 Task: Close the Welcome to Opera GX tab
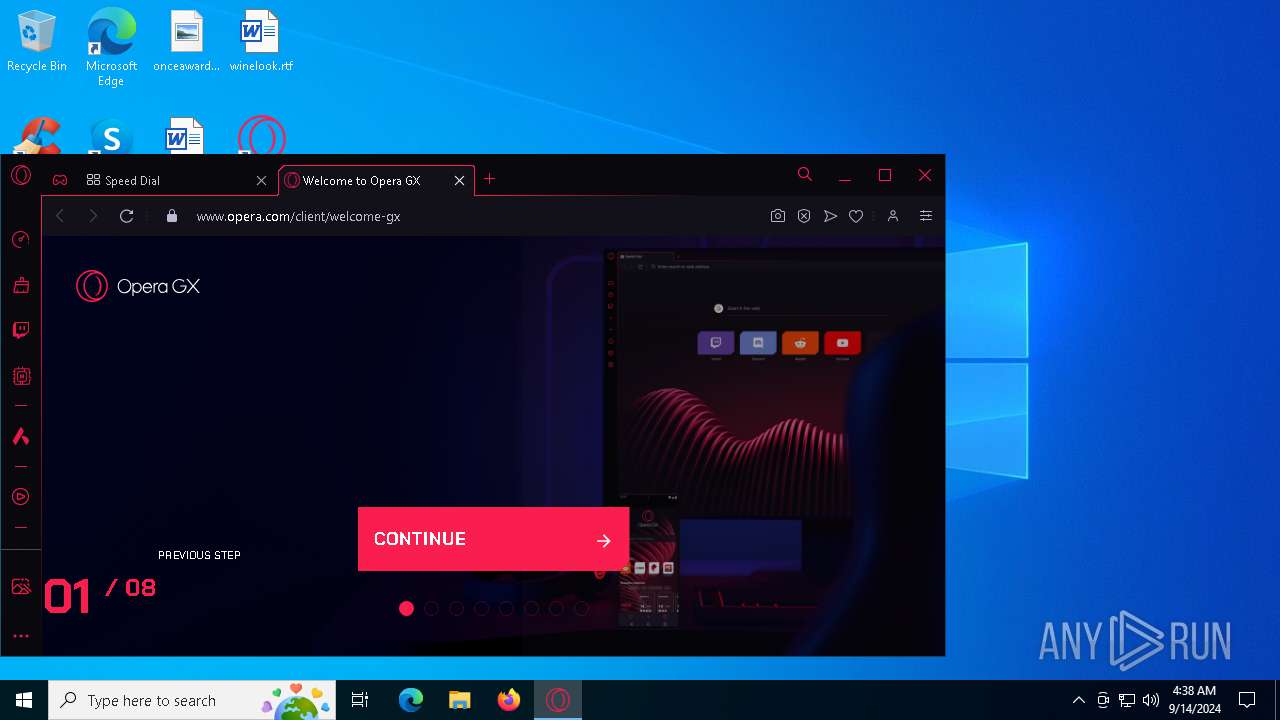coord(459,181)
